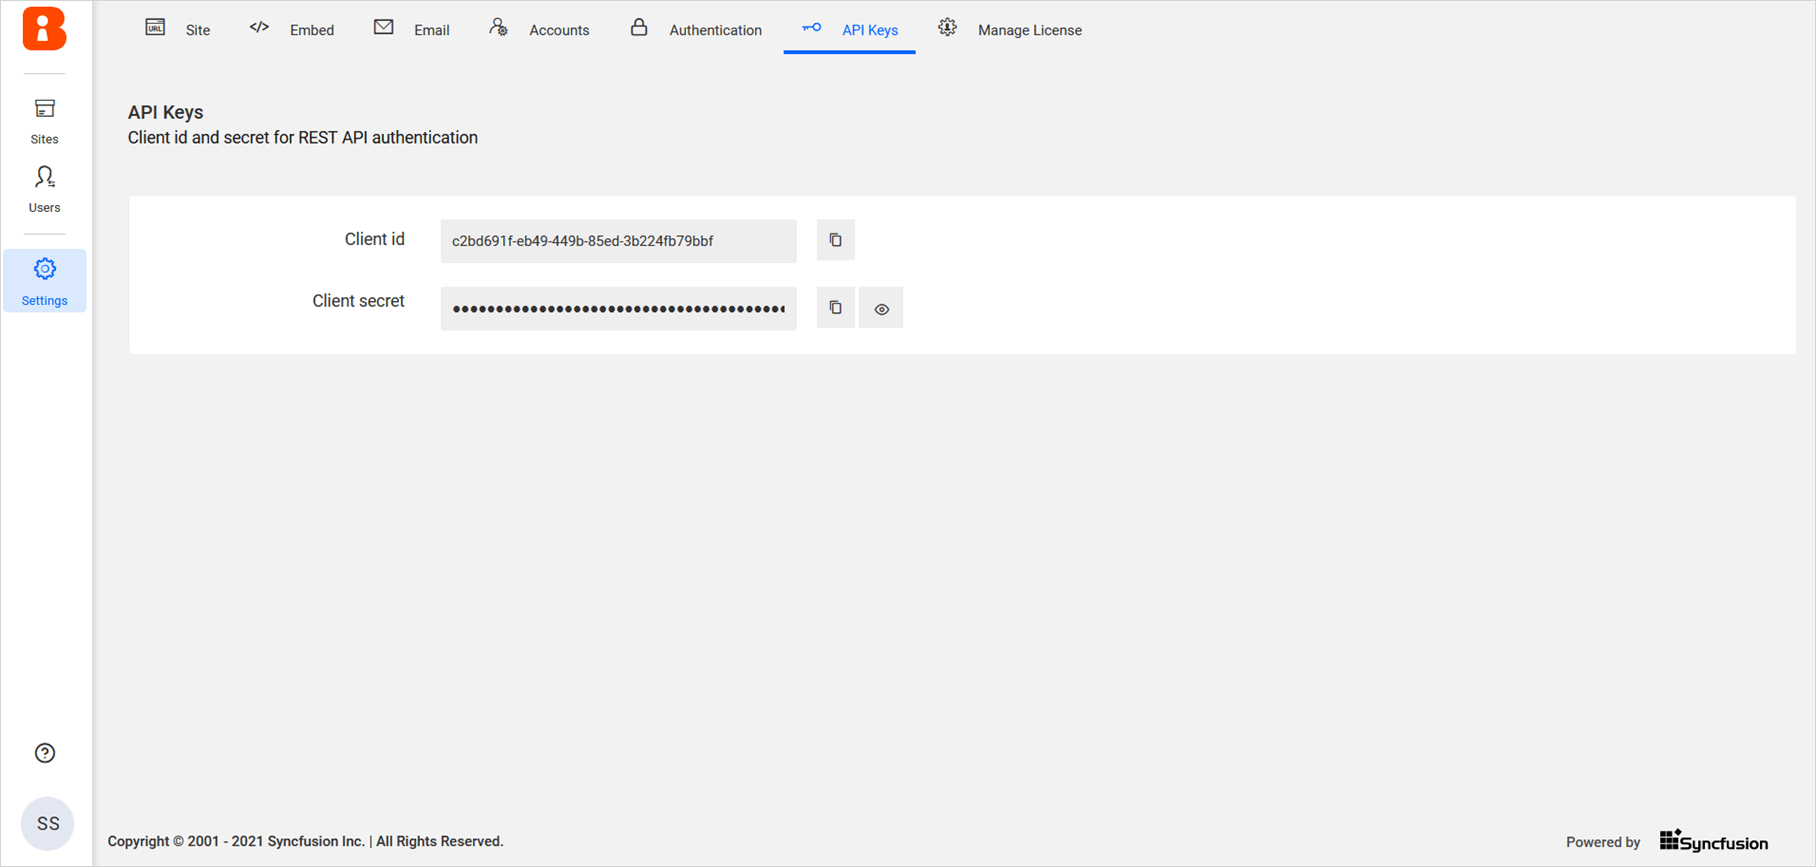Copy the Client id to clipboard

835,240
